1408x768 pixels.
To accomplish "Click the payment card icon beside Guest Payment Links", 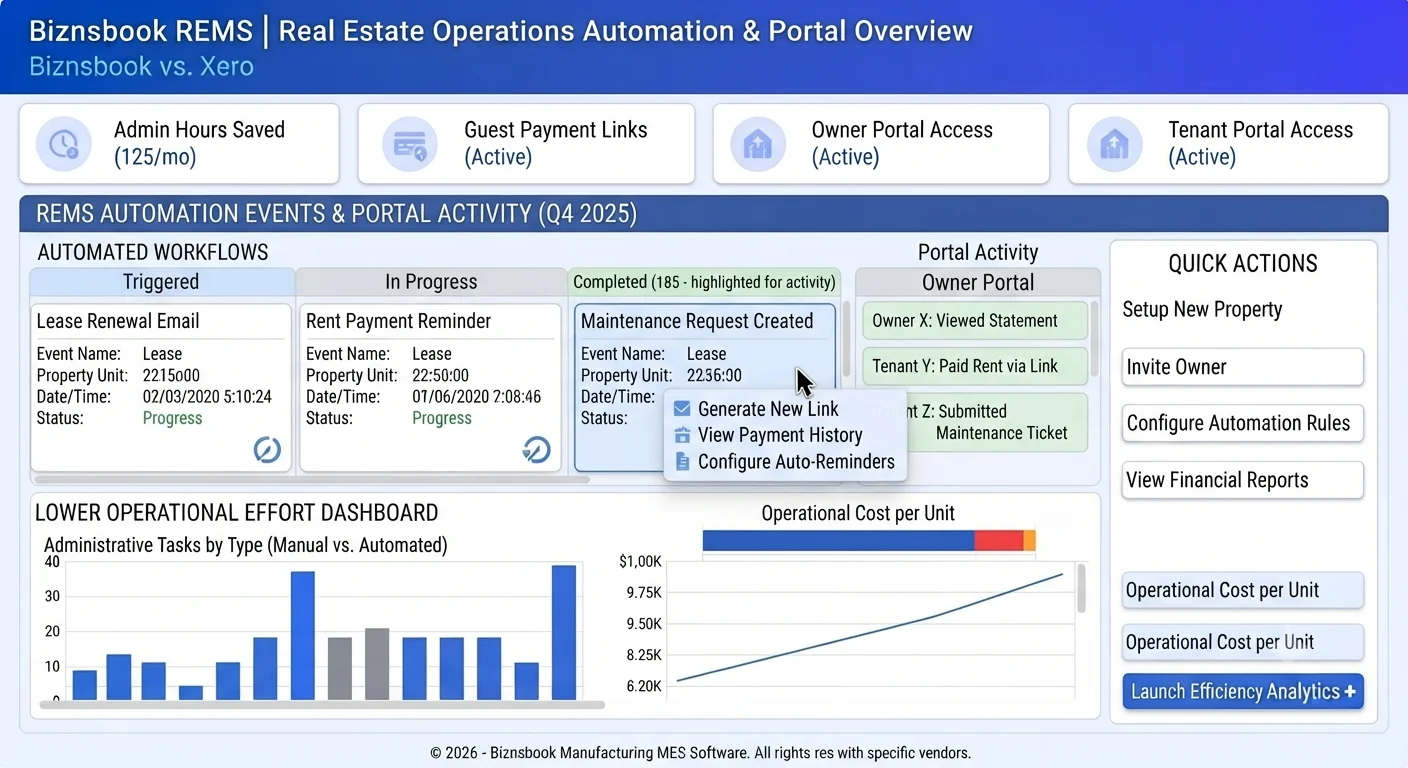I will [x=410, y=144].
